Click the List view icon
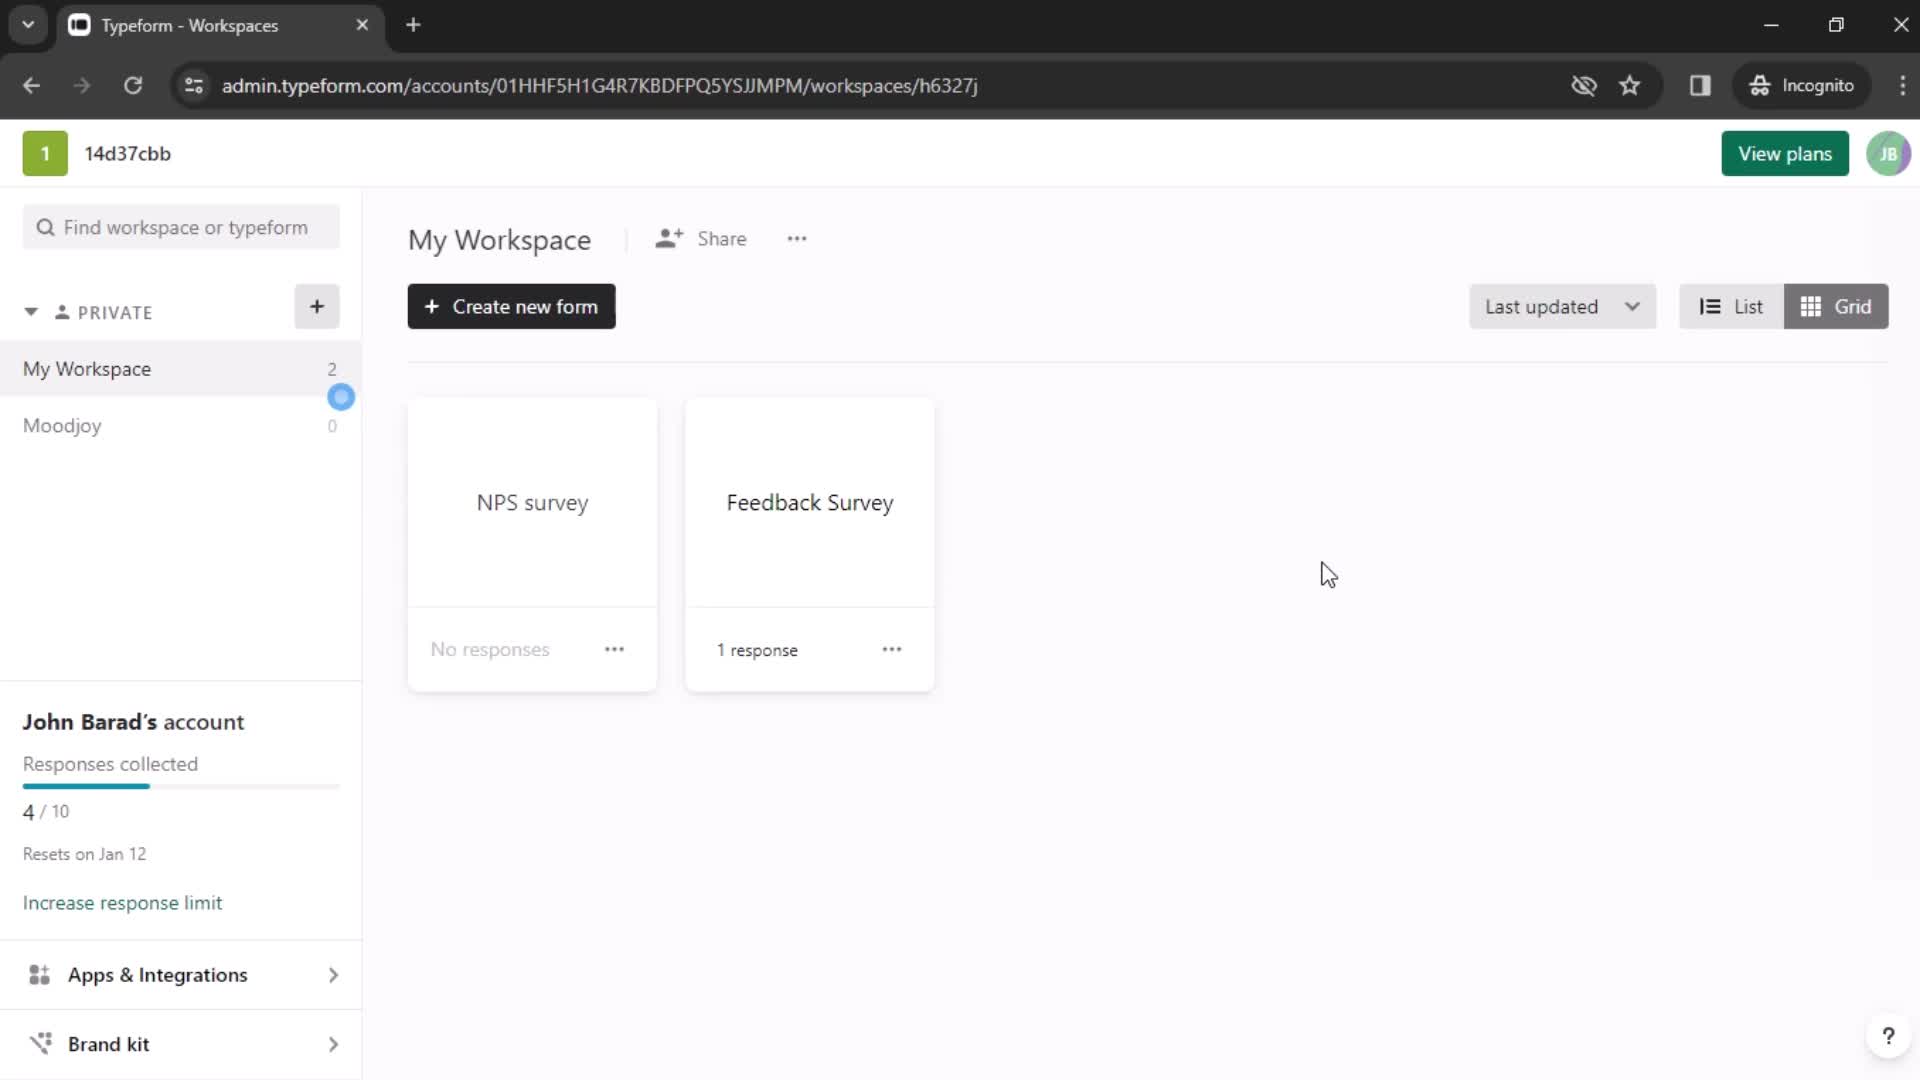 [x=1731, y=306]
